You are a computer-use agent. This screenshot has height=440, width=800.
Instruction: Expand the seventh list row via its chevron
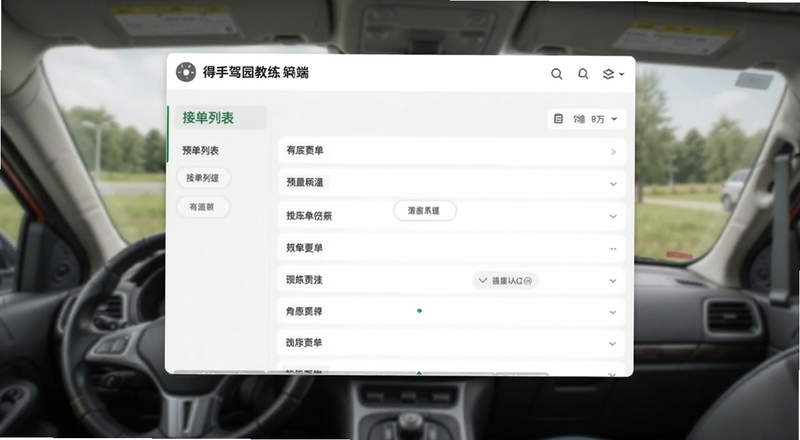point(613,344)
